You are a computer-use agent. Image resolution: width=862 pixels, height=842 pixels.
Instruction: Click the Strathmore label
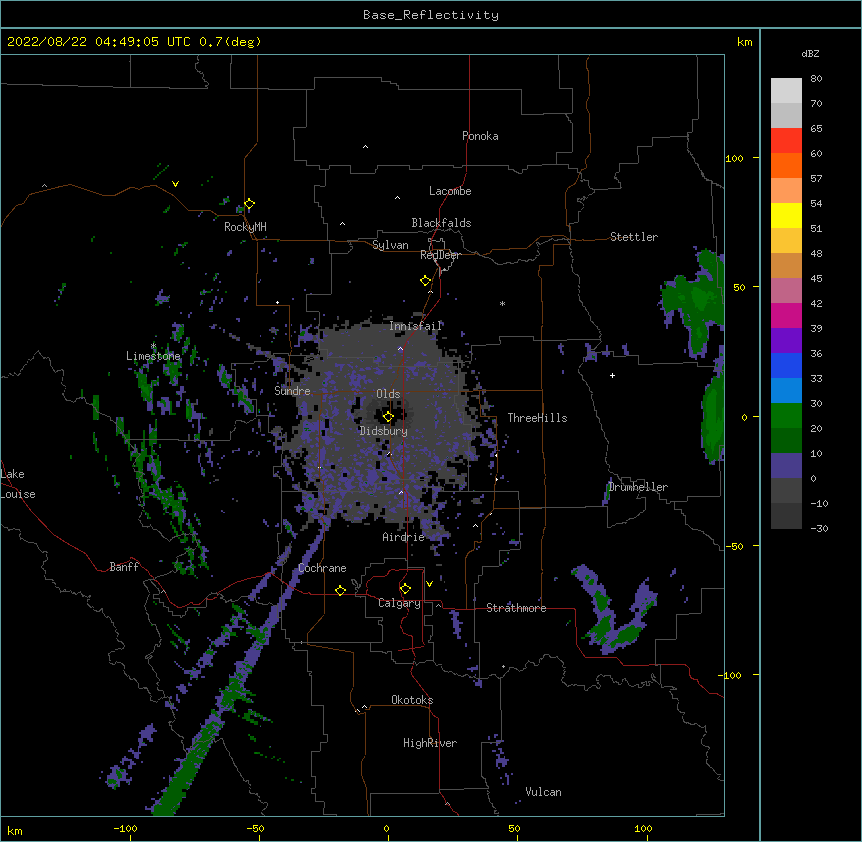click(516, 608)
